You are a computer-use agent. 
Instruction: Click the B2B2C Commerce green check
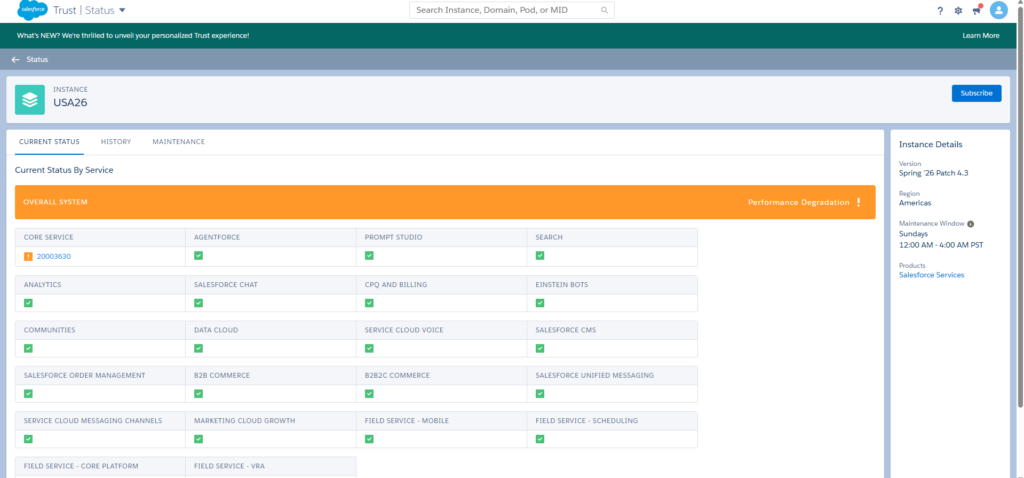coord(369,394)
